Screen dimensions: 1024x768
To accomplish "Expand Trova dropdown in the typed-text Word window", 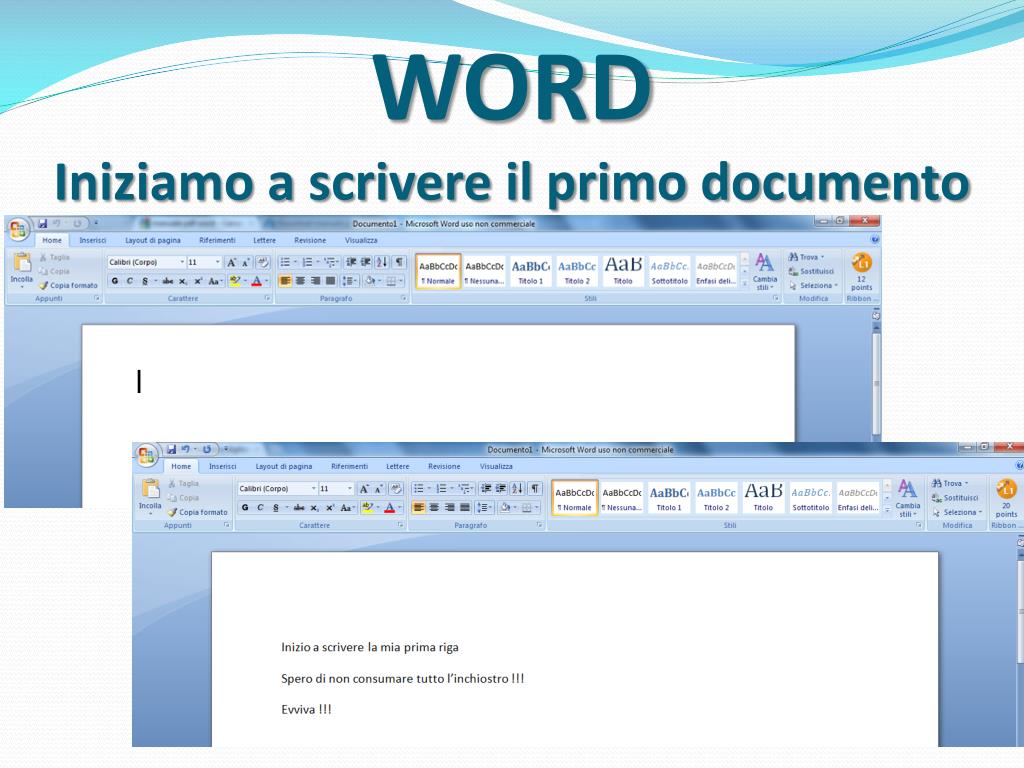I will (x=966, y=483).
